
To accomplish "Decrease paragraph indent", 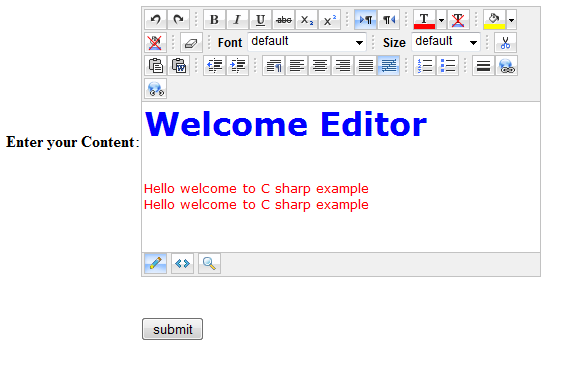I will 214,66.
